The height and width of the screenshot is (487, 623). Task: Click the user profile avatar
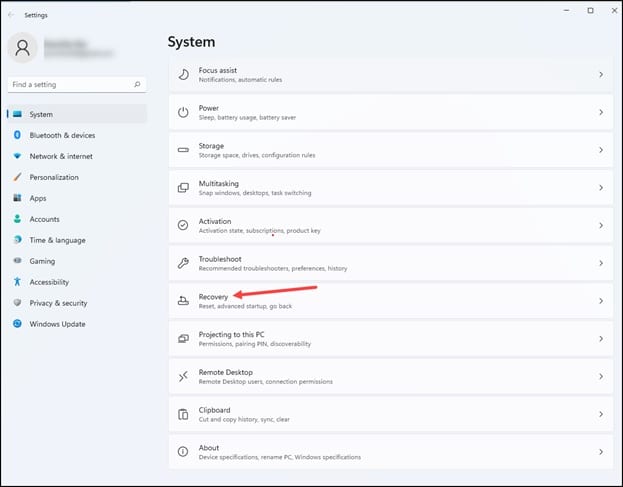(24, 47)
